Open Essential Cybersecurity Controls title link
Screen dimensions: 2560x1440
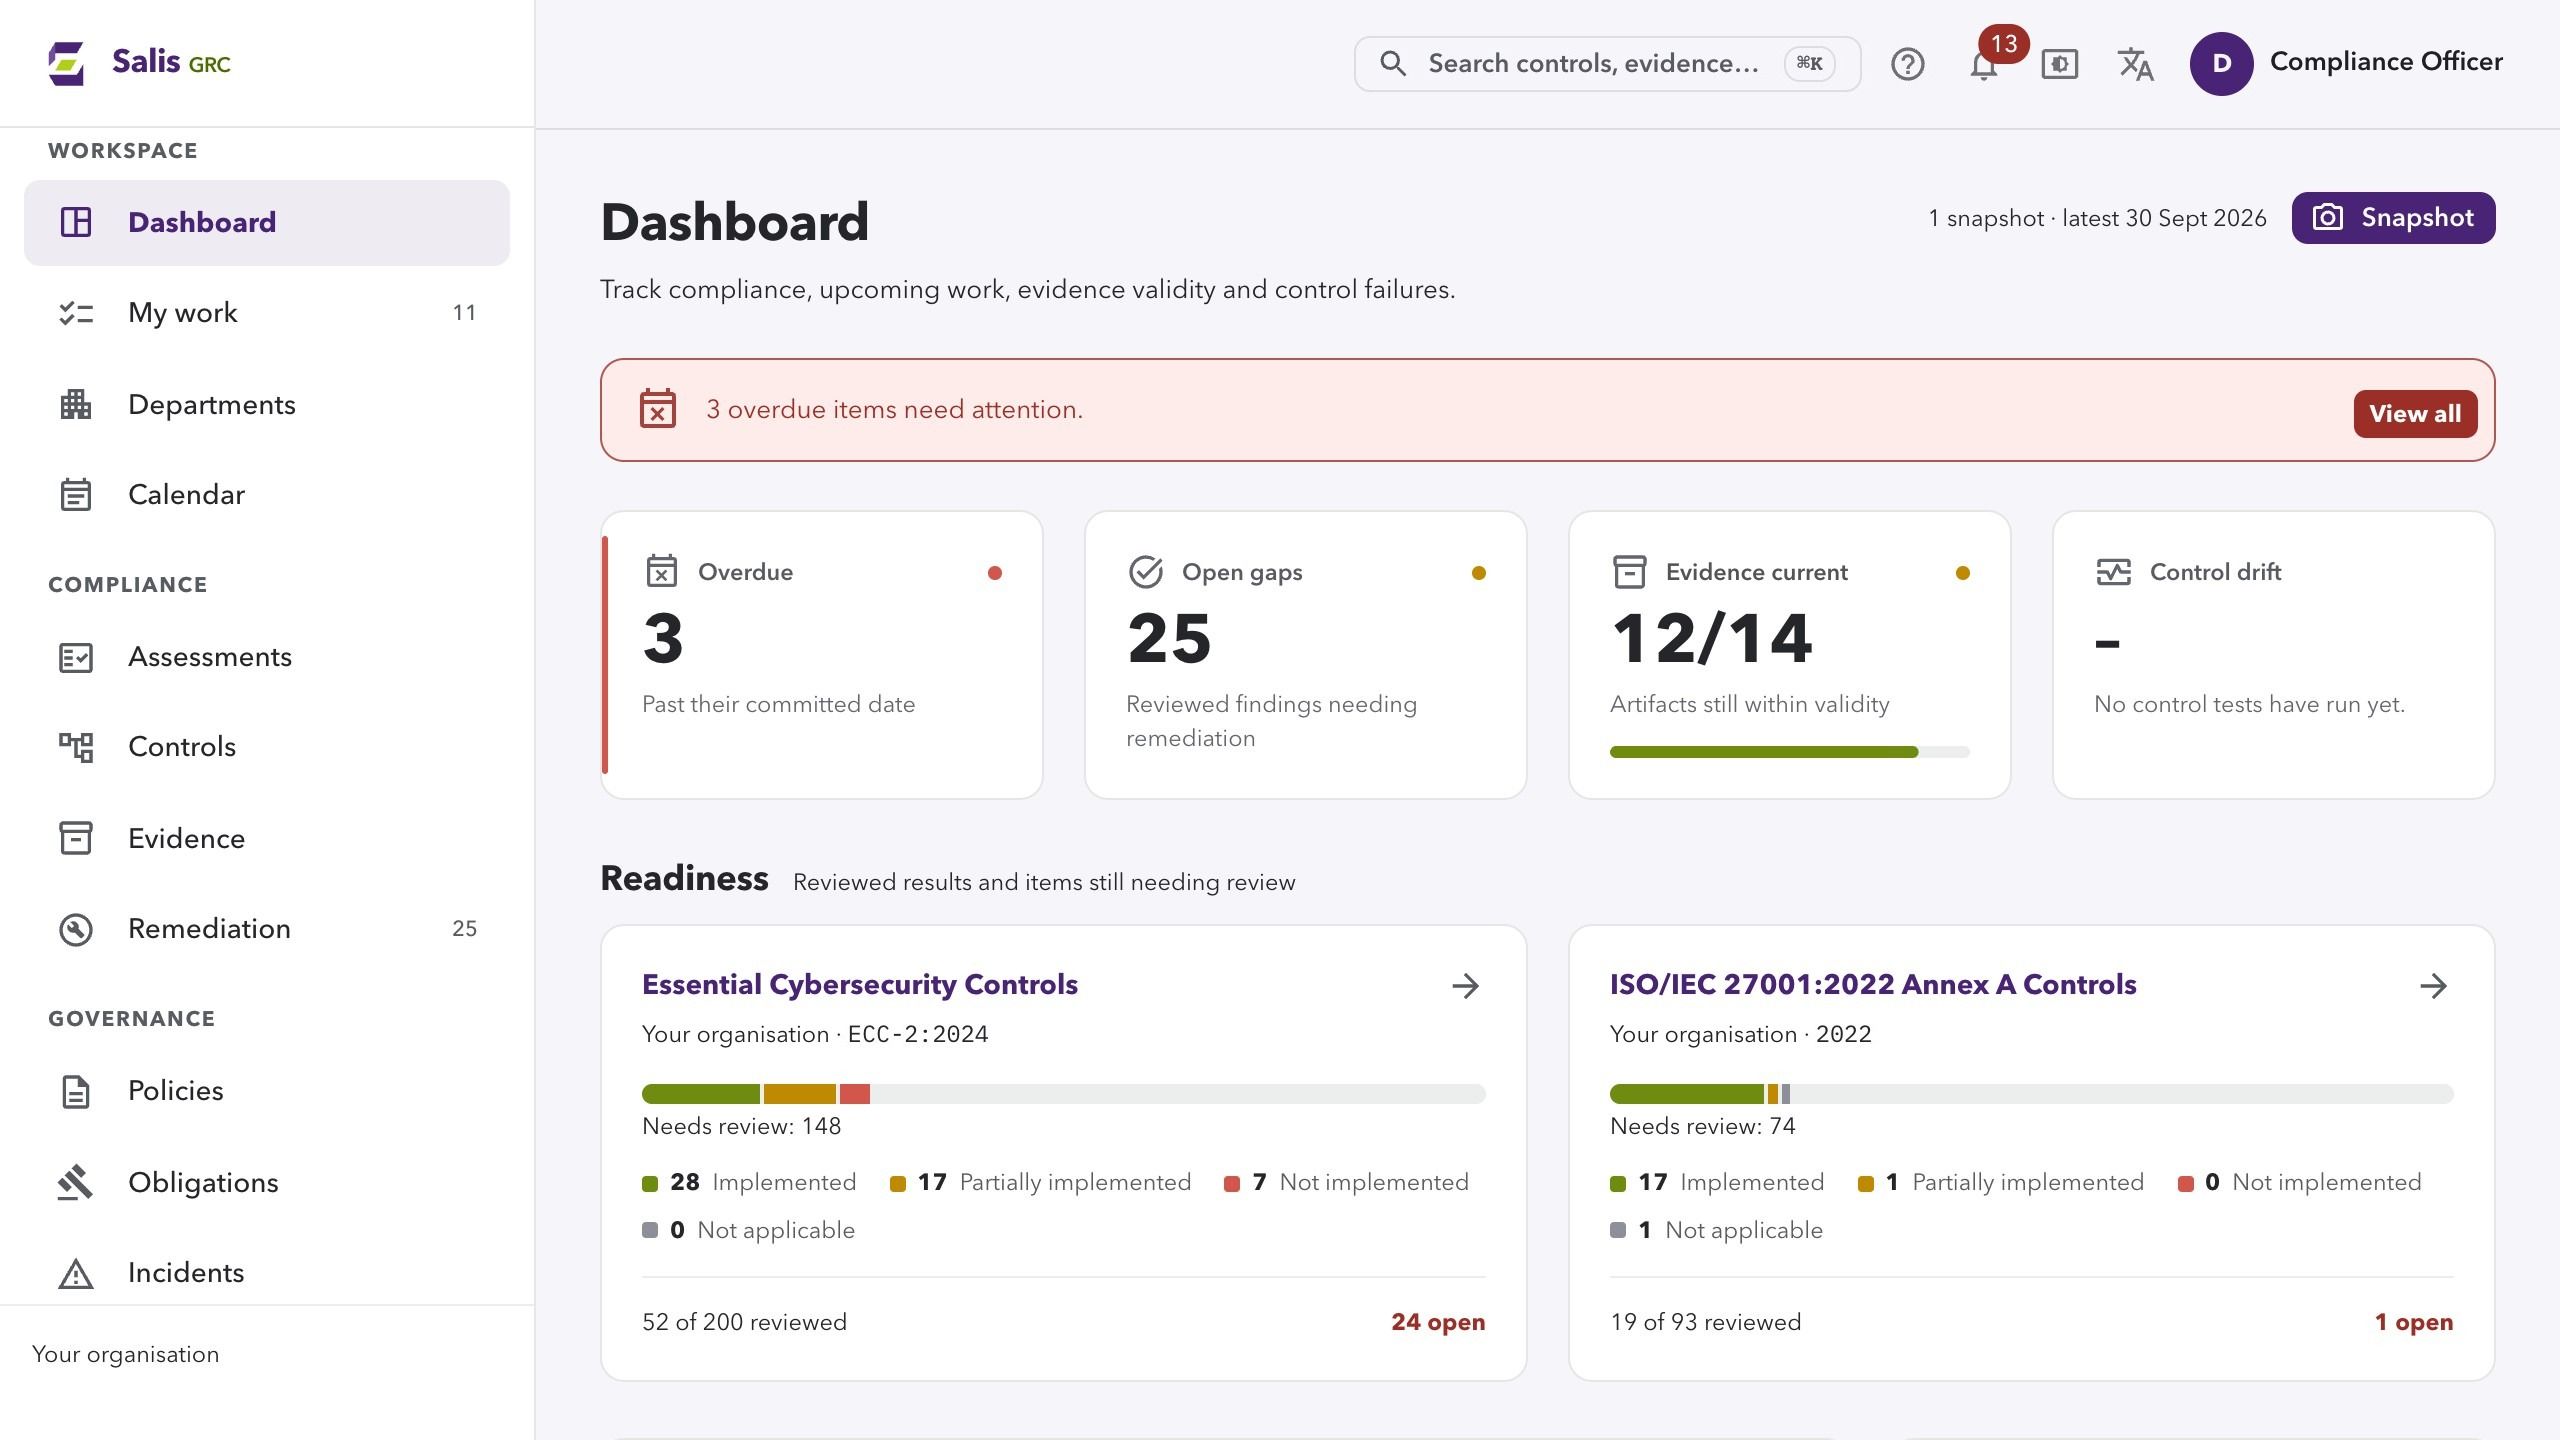click(x=860, y=985)
